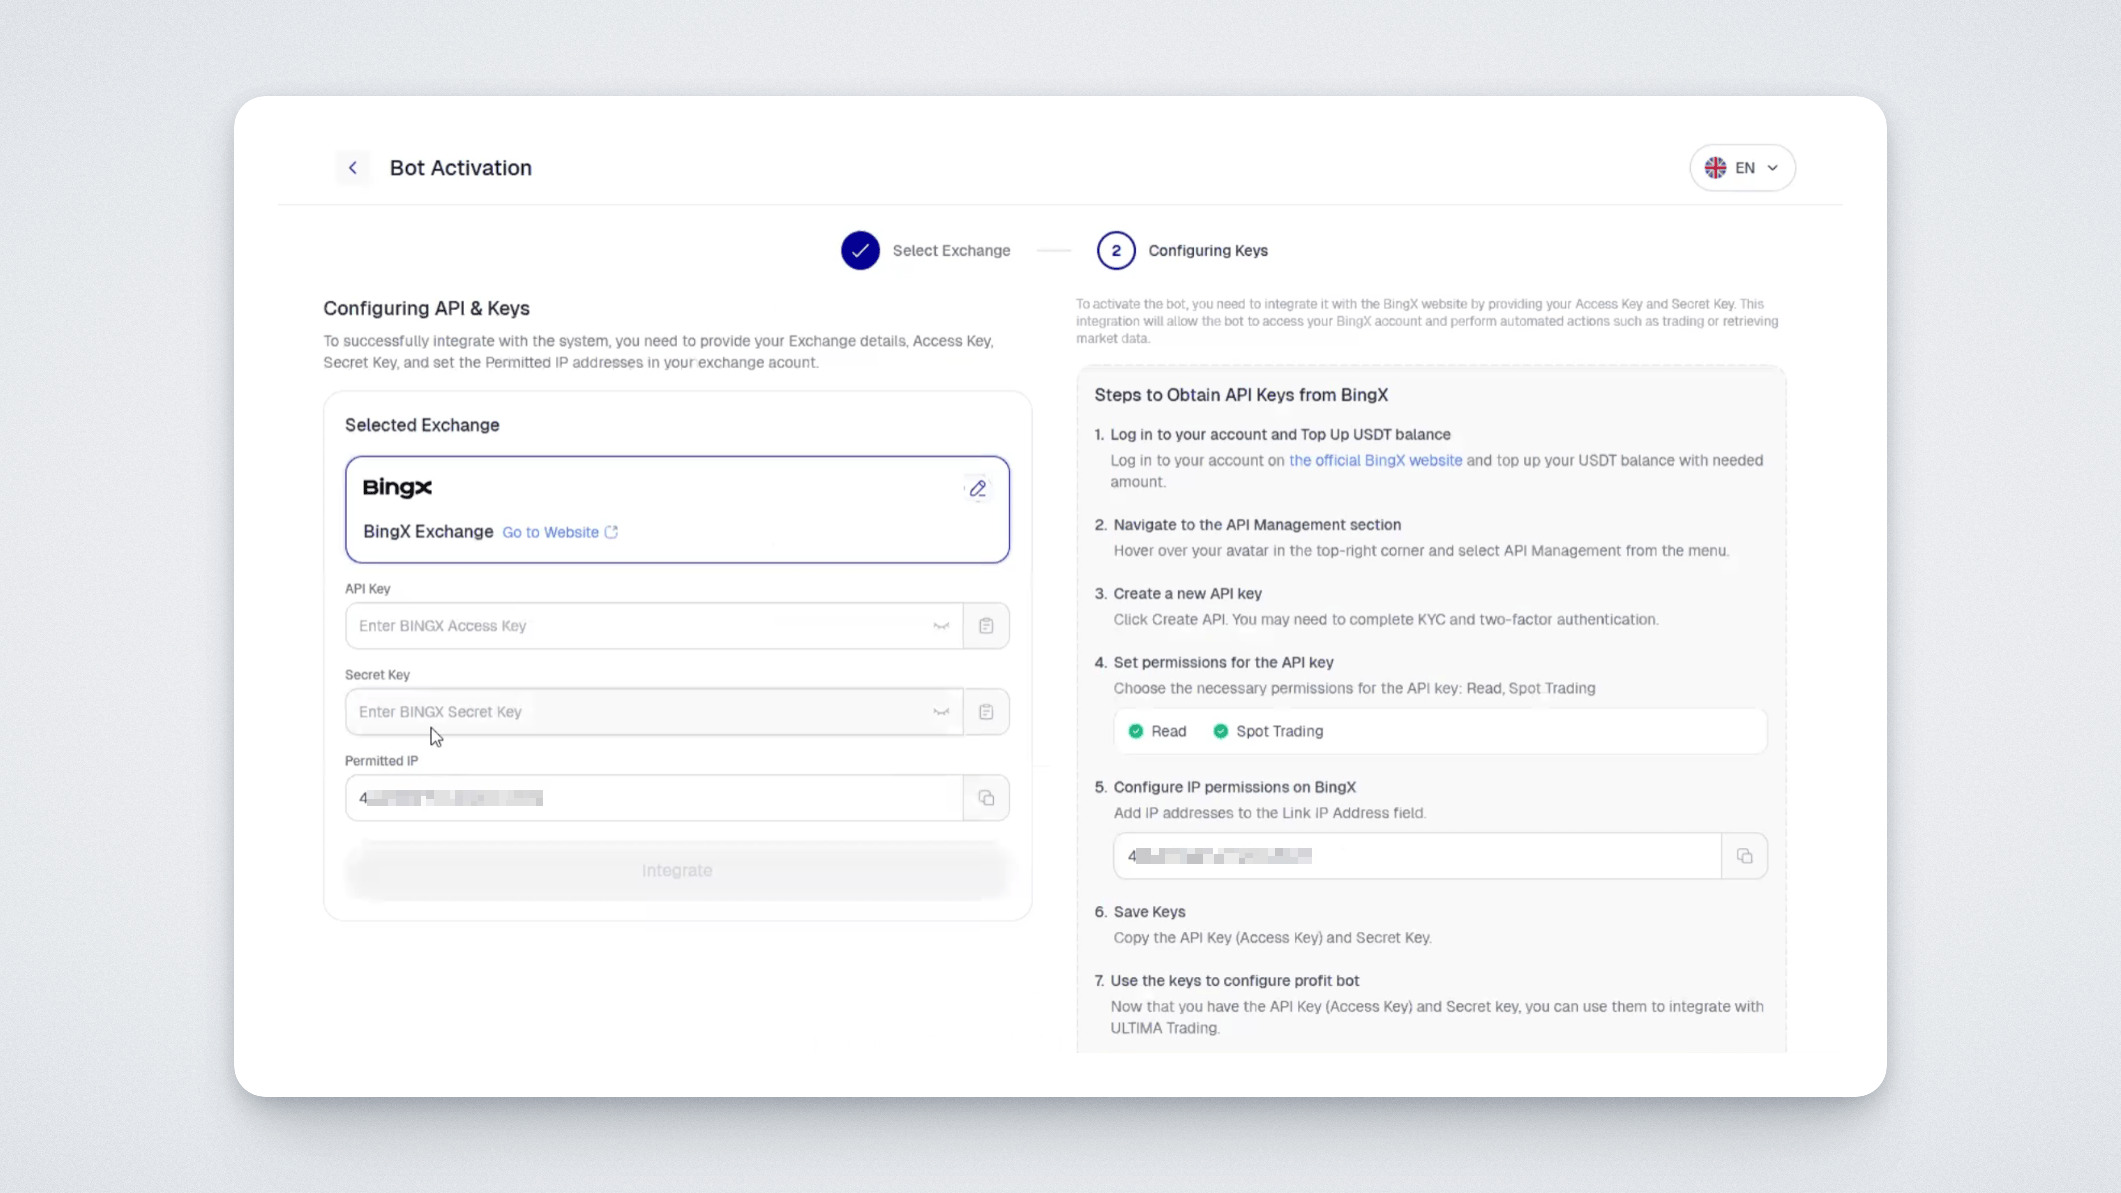This screenshot has height=1193, width=2121.
Task: Open the official BingX website link
Action: (1375, 460)
